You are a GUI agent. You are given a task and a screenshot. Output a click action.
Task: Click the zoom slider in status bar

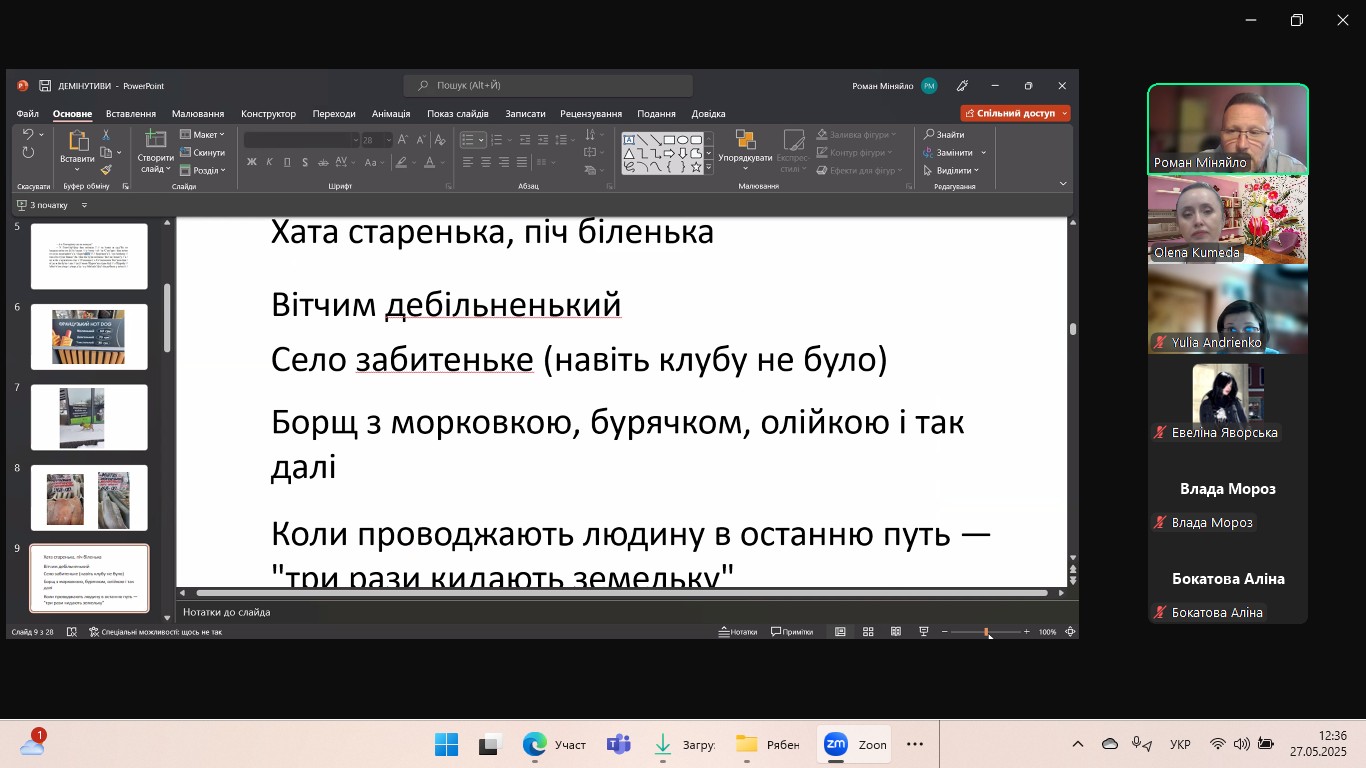click(x=986, y=632)
